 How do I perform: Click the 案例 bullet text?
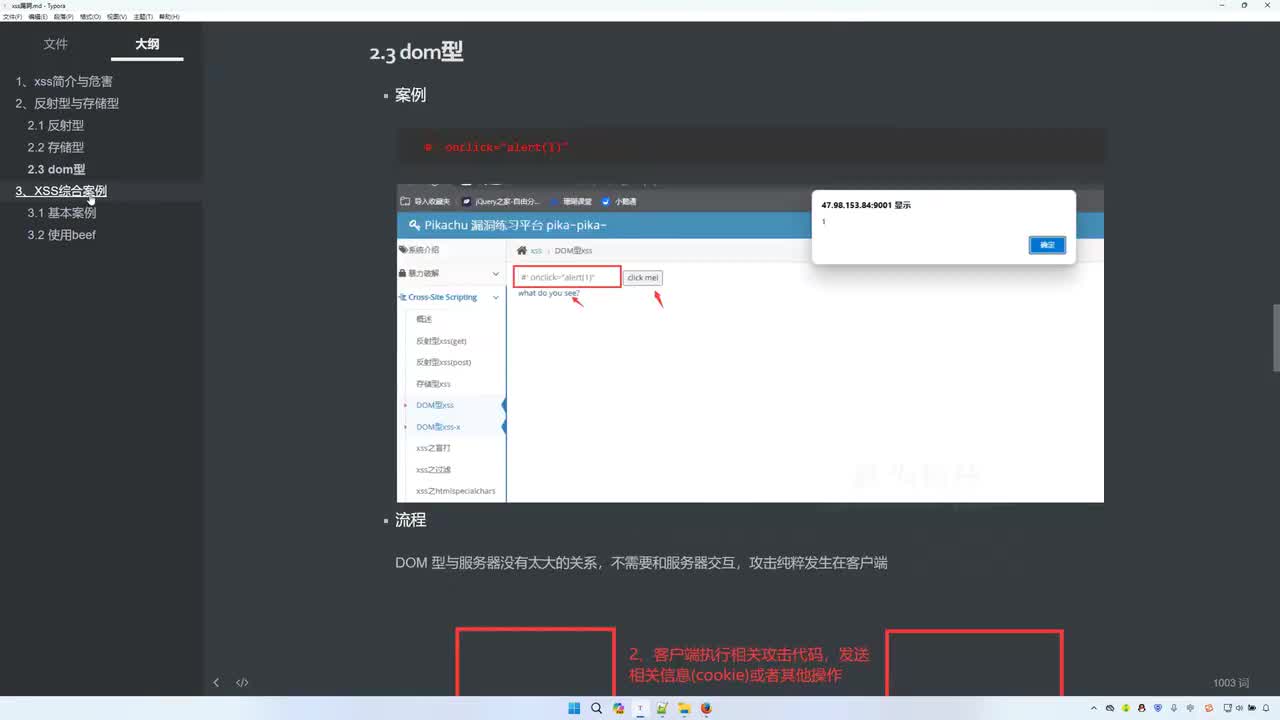click(x=410, y=95)
